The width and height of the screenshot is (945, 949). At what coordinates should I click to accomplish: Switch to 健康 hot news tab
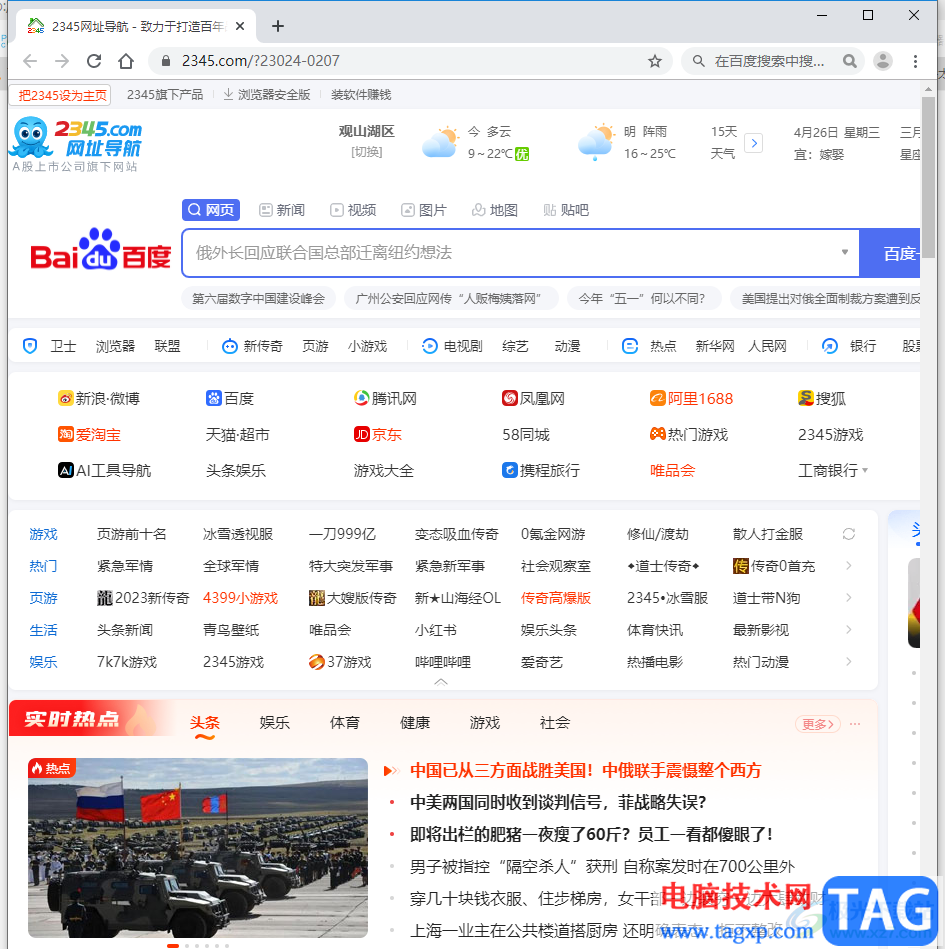(x=415, y=723)
